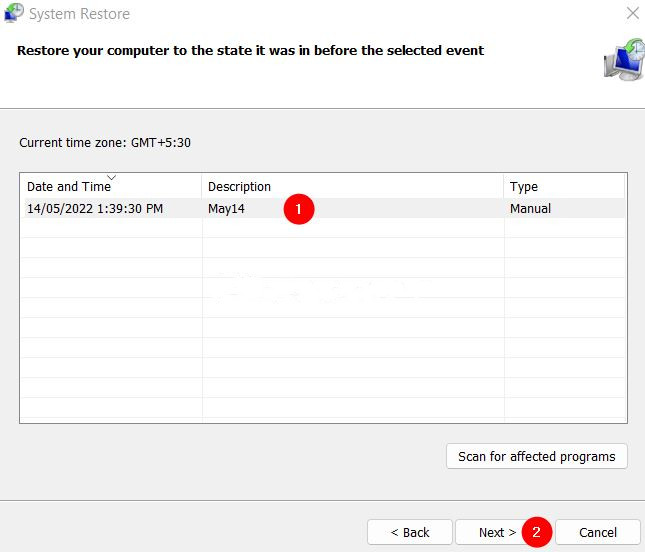Click the Current time zone label

[x=105, y=143]
